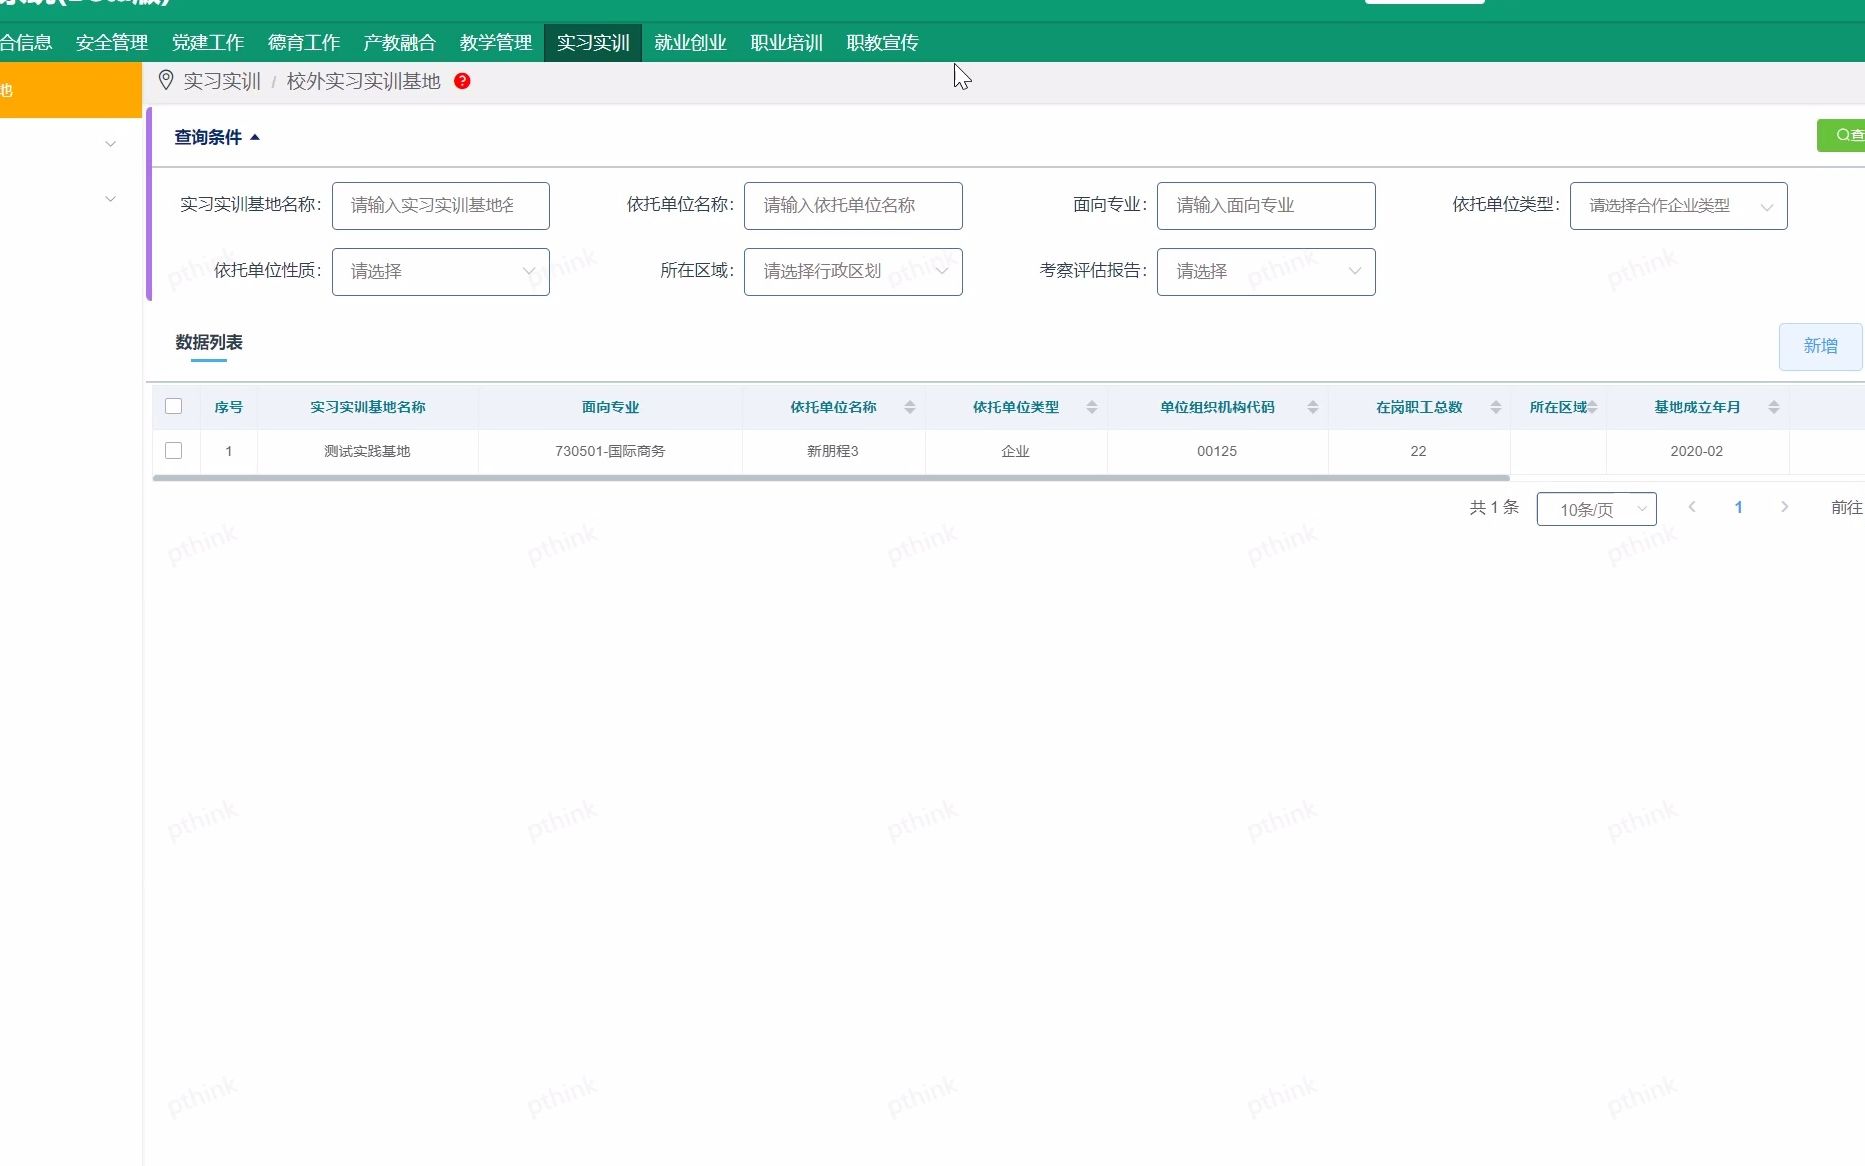Open the 依托单位类型 dropdown
The image size is (1865, 1166).
point(1678,206)
